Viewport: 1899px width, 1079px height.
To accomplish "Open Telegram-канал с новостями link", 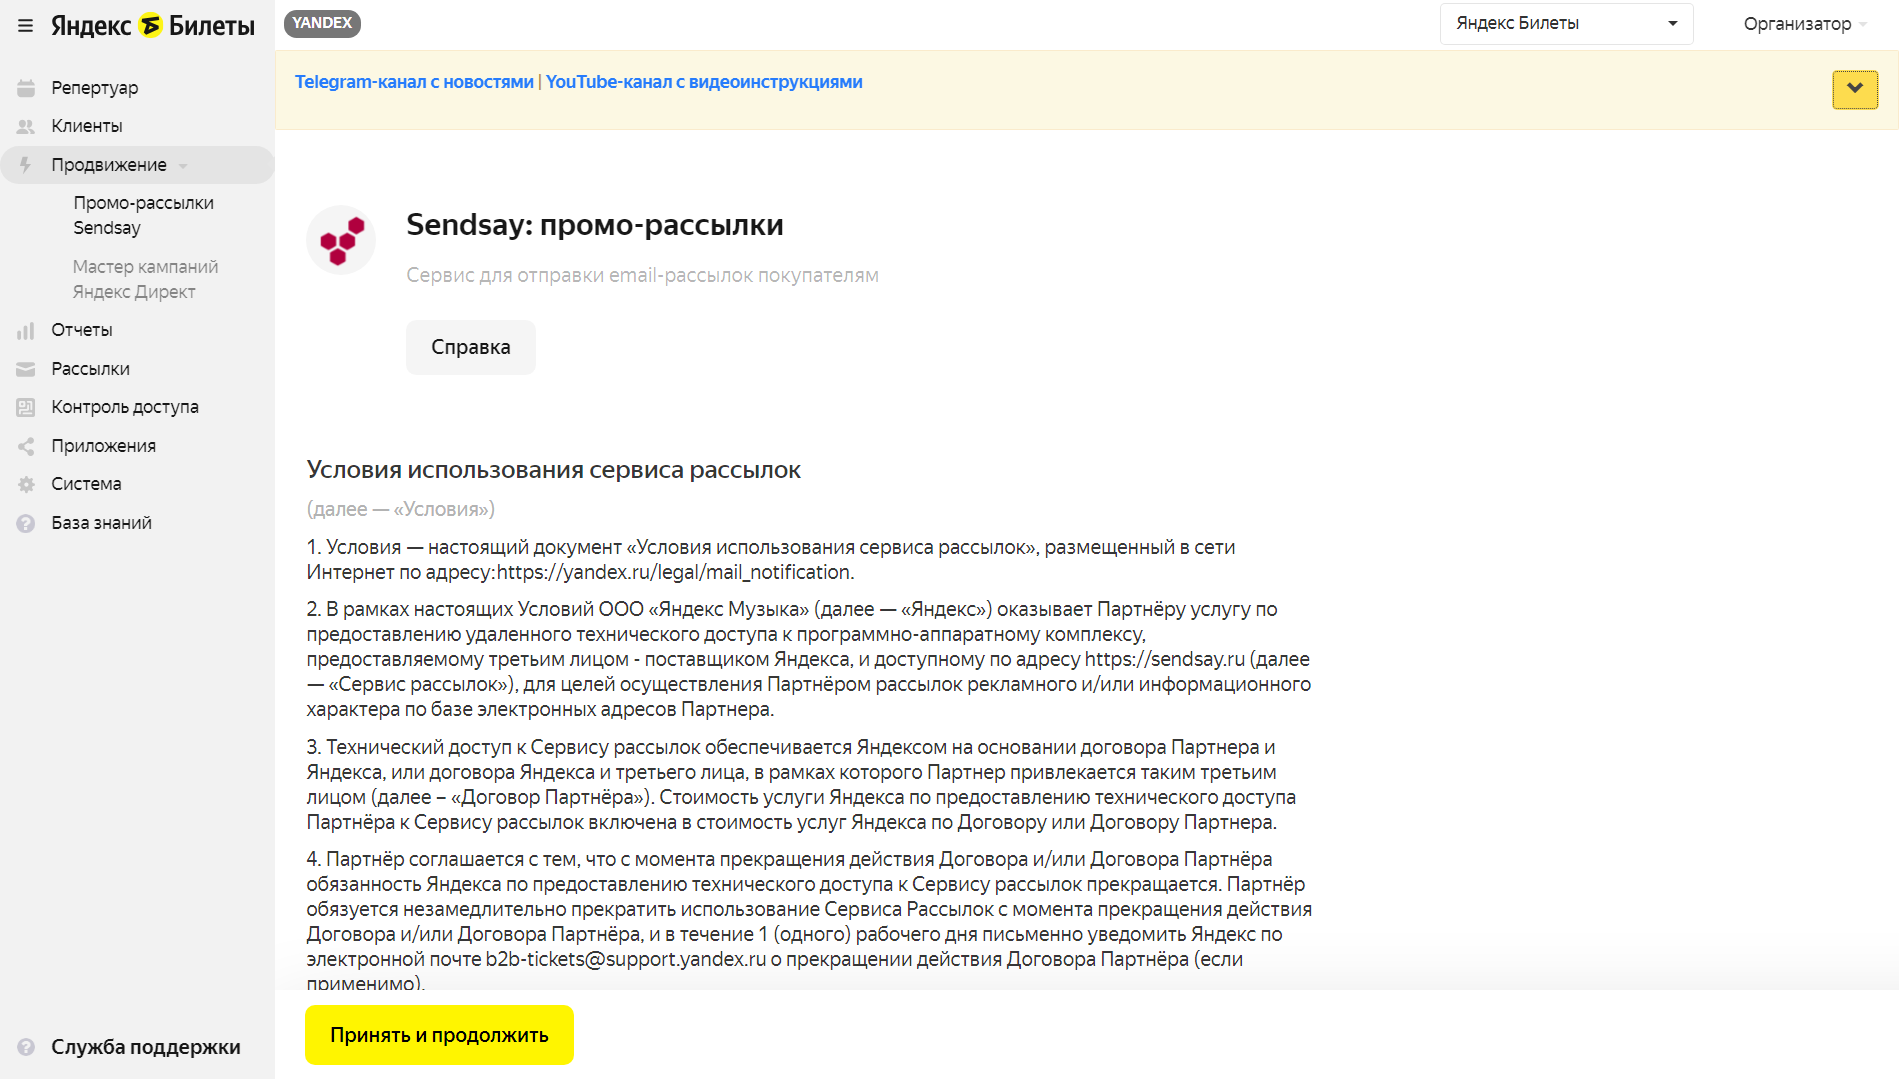I will [414, 82].
